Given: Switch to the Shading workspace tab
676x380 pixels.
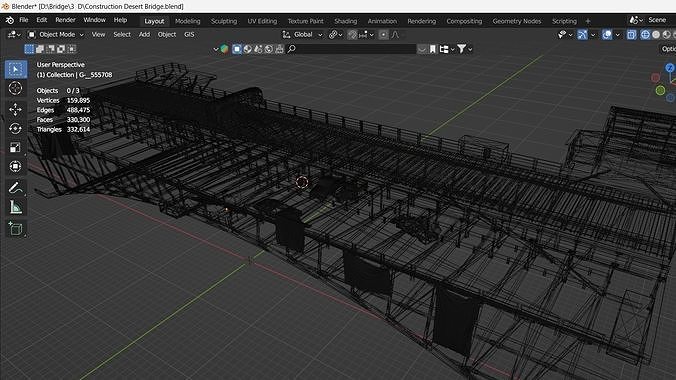Looking at the screenshot, I should [345, 21].
